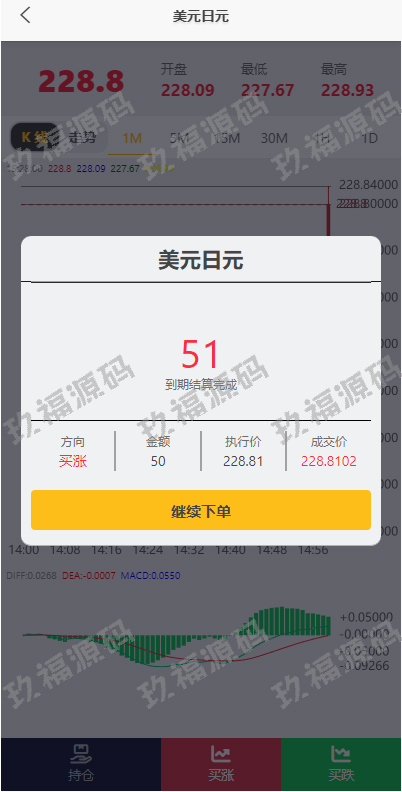Click the 美元日元 dialog title
Image resolution: width=402 pixels, height=792 pixels.
201,261
